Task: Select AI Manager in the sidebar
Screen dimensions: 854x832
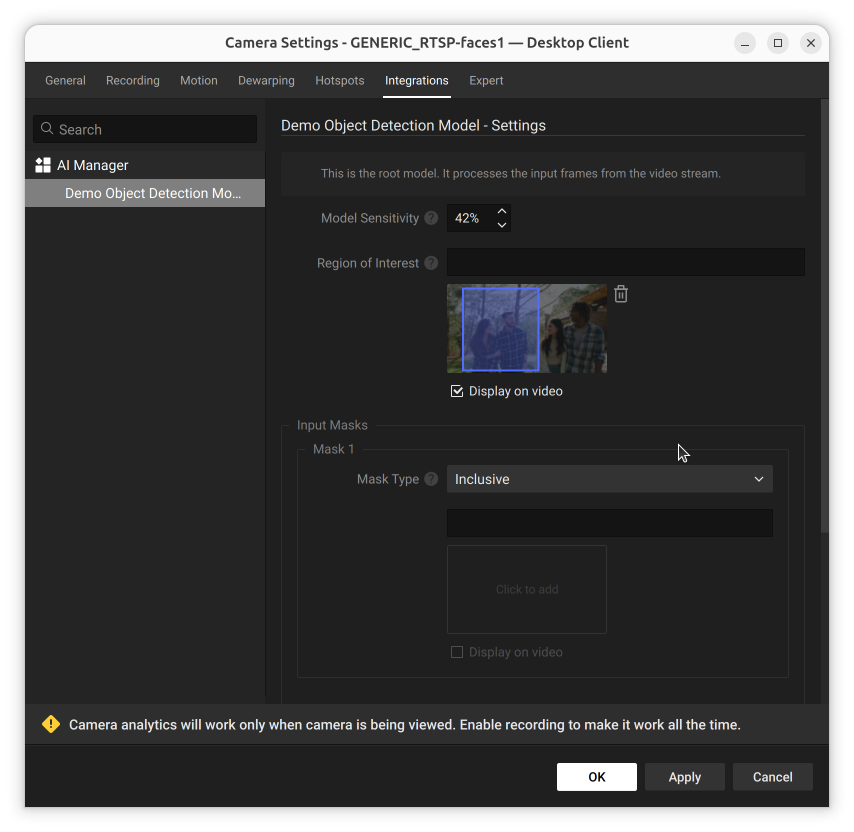Action: click(145, 165)
